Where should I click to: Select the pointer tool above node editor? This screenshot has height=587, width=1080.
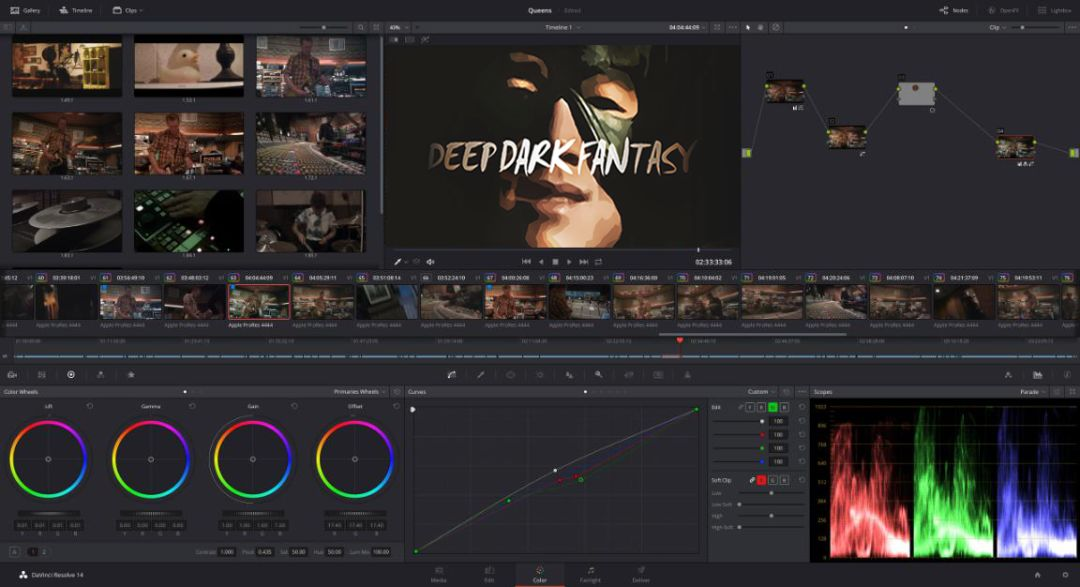click(x=748, y=28)
